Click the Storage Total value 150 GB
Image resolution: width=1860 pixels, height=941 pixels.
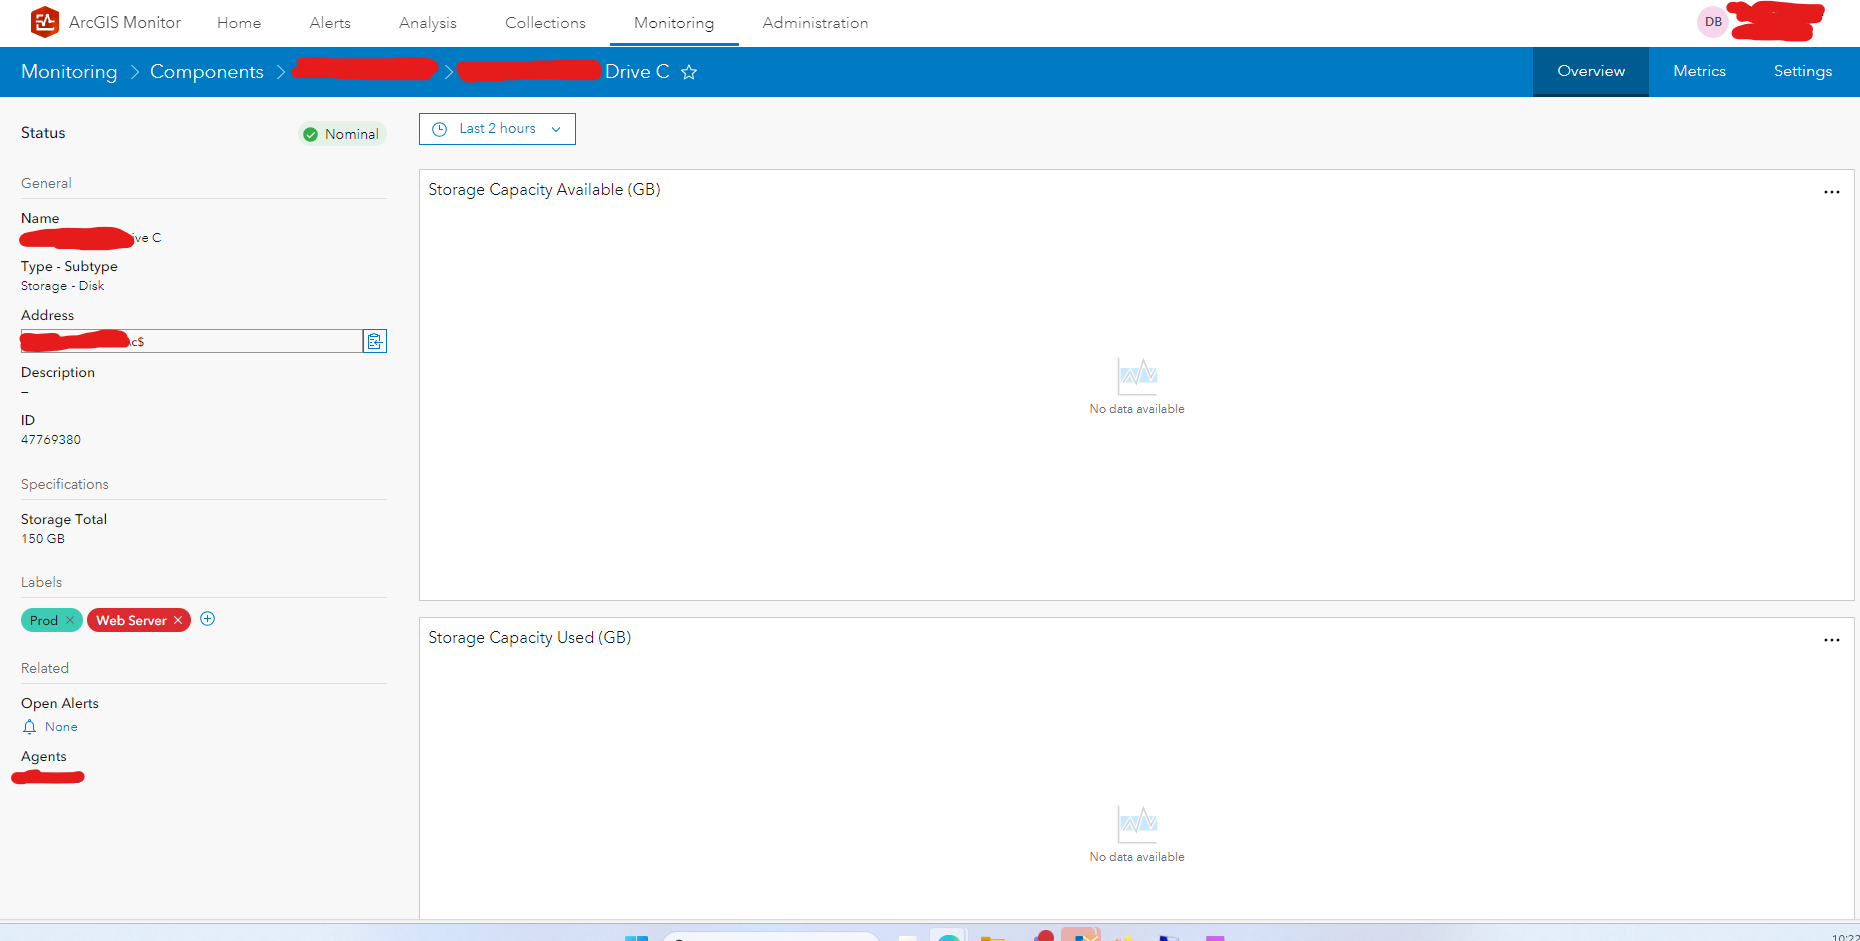tap(43, 539)
